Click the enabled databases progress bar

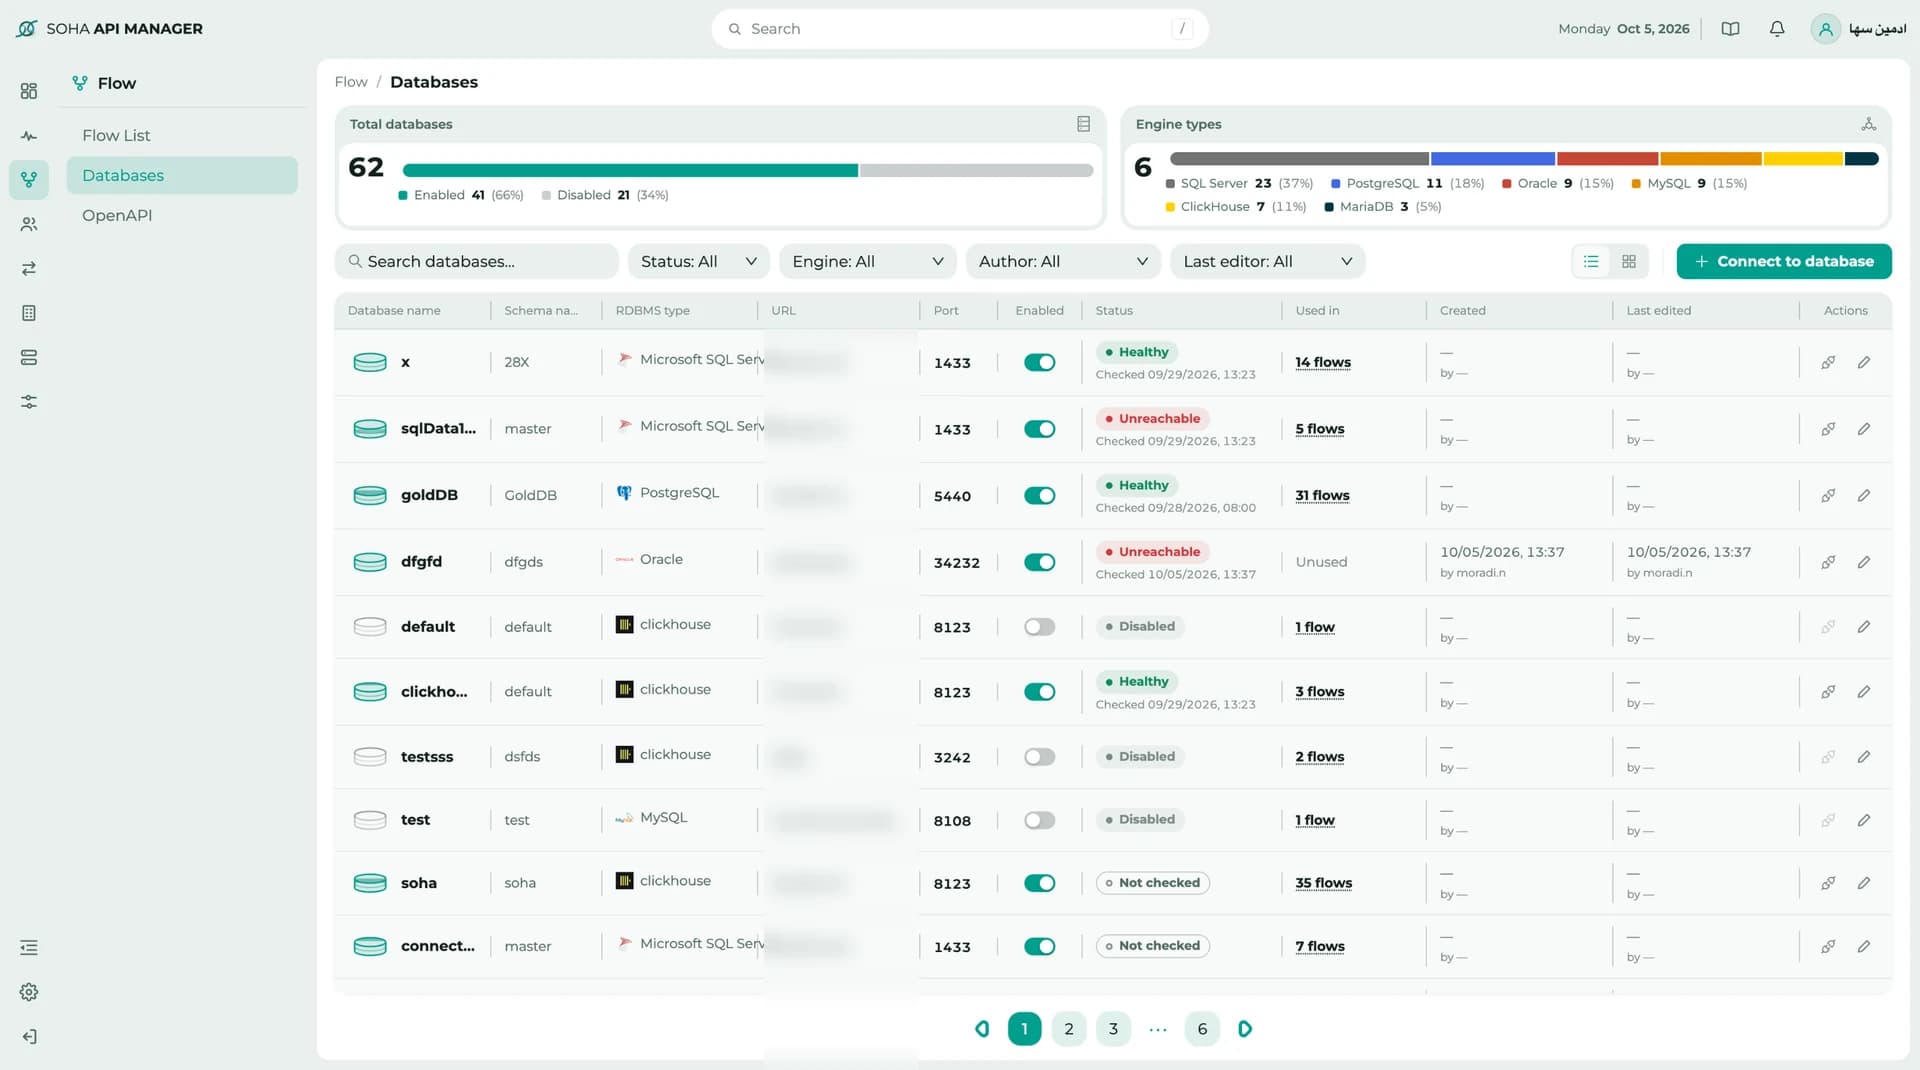(630, 171)
